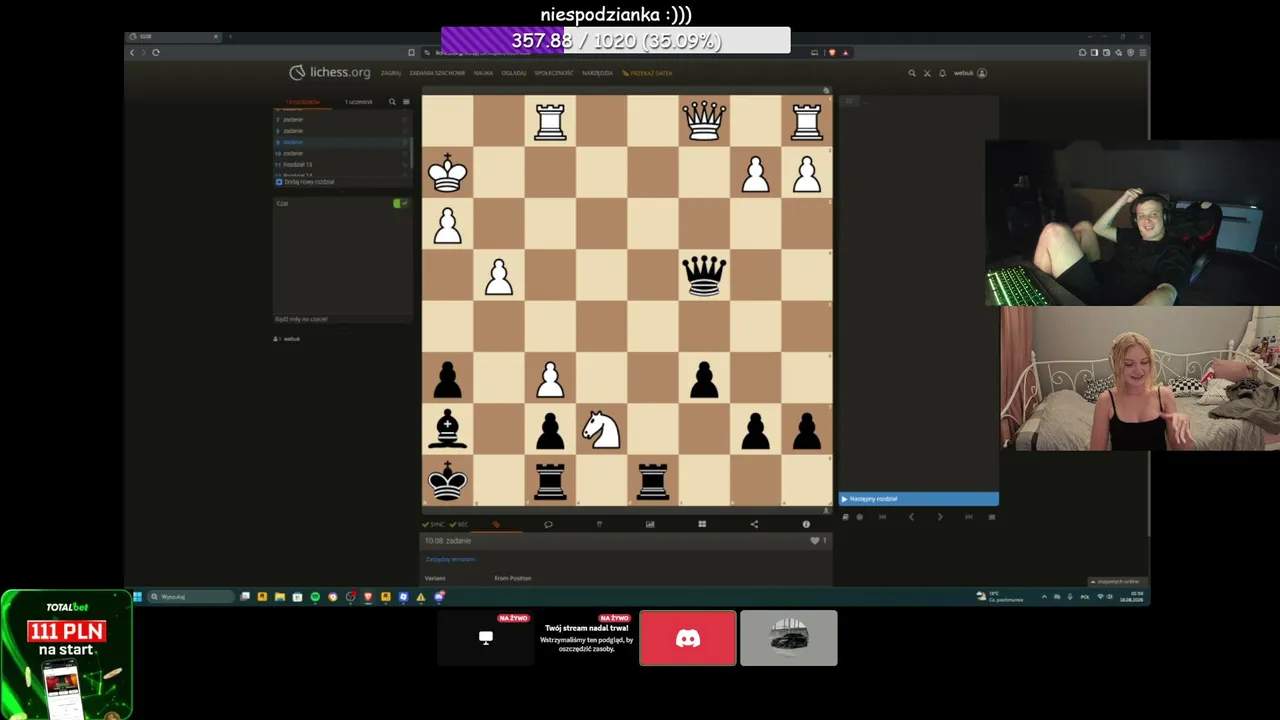Click the study chapter list scrollbar

tap(411, 152)
